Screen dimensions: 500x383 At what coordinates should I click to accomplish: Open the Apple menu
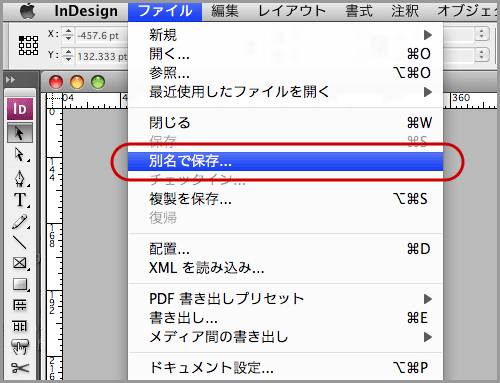(x=27, y=11)
